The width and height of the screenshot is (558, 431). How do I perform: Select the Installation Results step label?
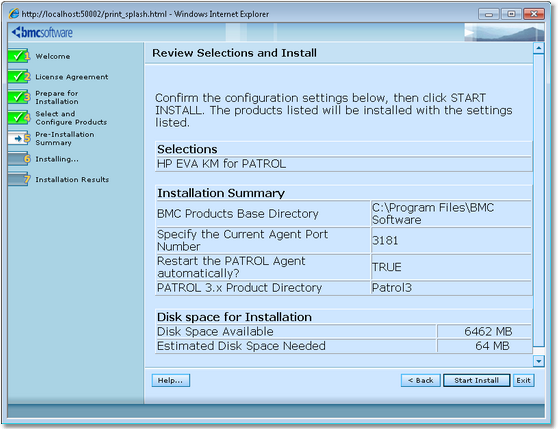[x=72, y=179]
